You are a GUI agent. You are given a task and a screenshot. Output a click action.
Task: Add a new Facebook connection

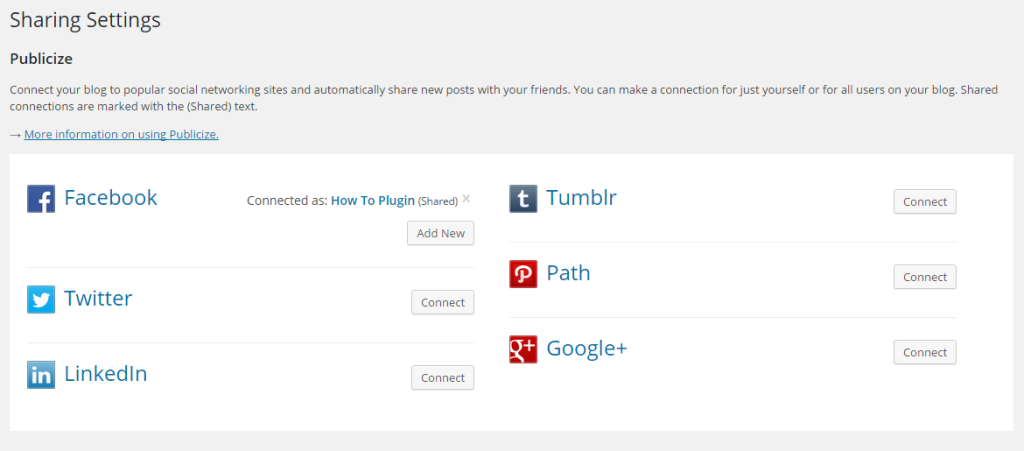441,233
